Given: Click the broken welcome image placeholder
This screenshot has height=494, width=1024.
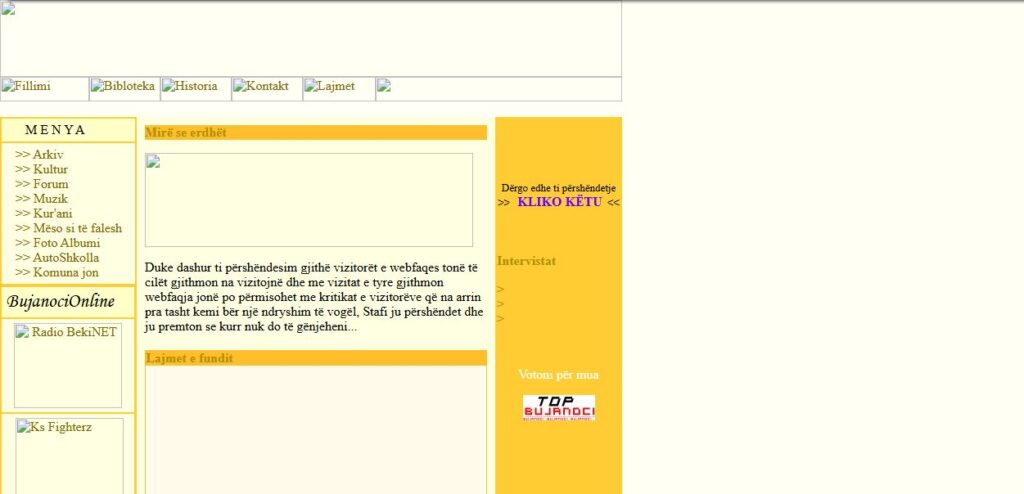Looking at the screenshot, I should point(308,200).
